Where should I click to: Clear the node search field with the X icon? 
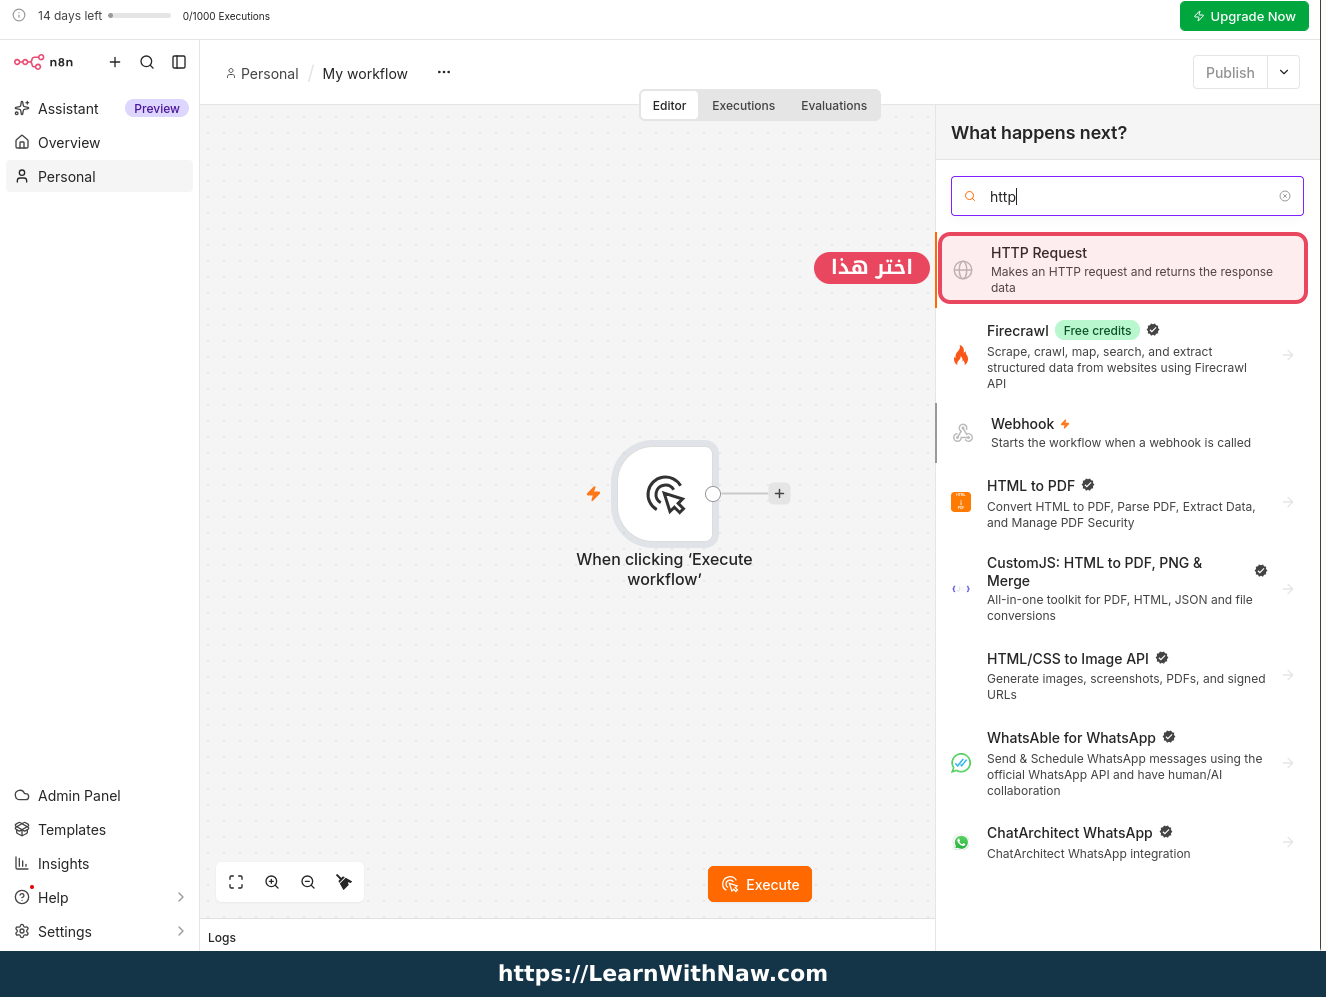[1285, 196]
